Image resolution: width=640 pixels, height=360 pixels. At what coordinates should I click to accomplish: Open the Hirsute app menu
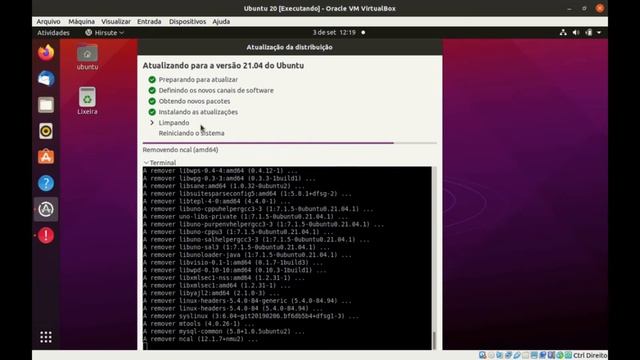pos(104,33)
